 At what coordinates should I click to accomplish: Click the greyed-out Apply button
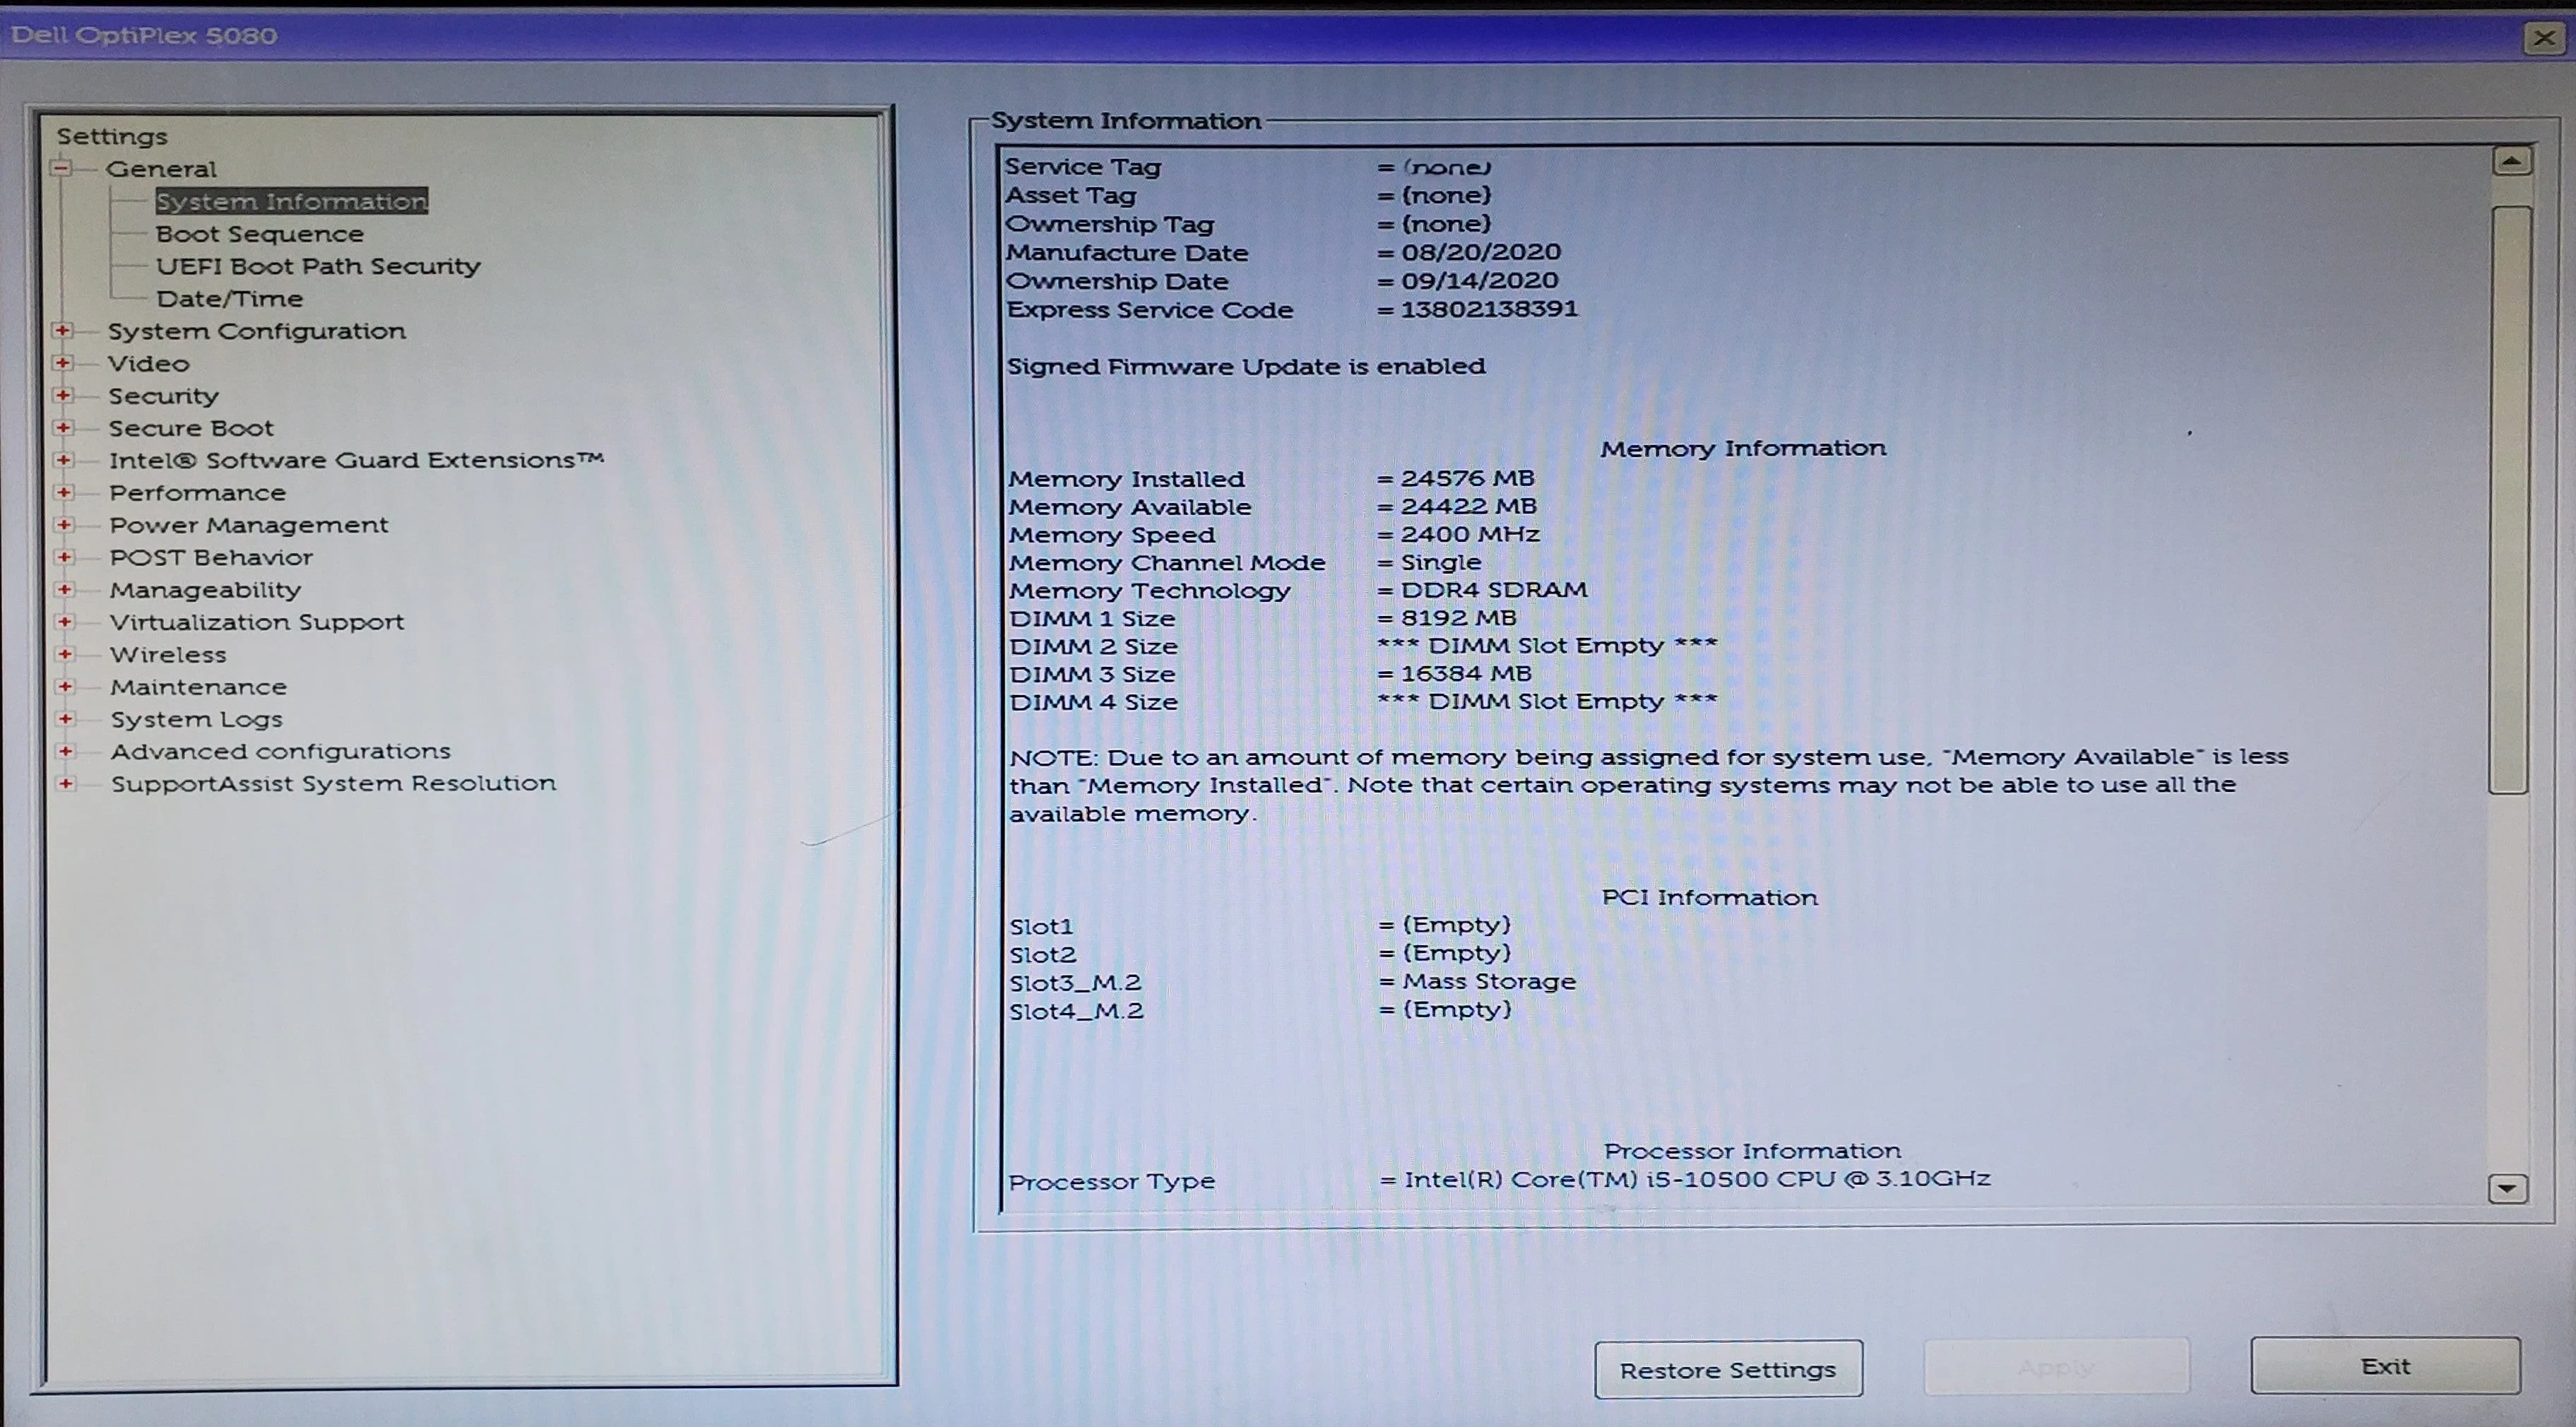pos(2056,1367)
